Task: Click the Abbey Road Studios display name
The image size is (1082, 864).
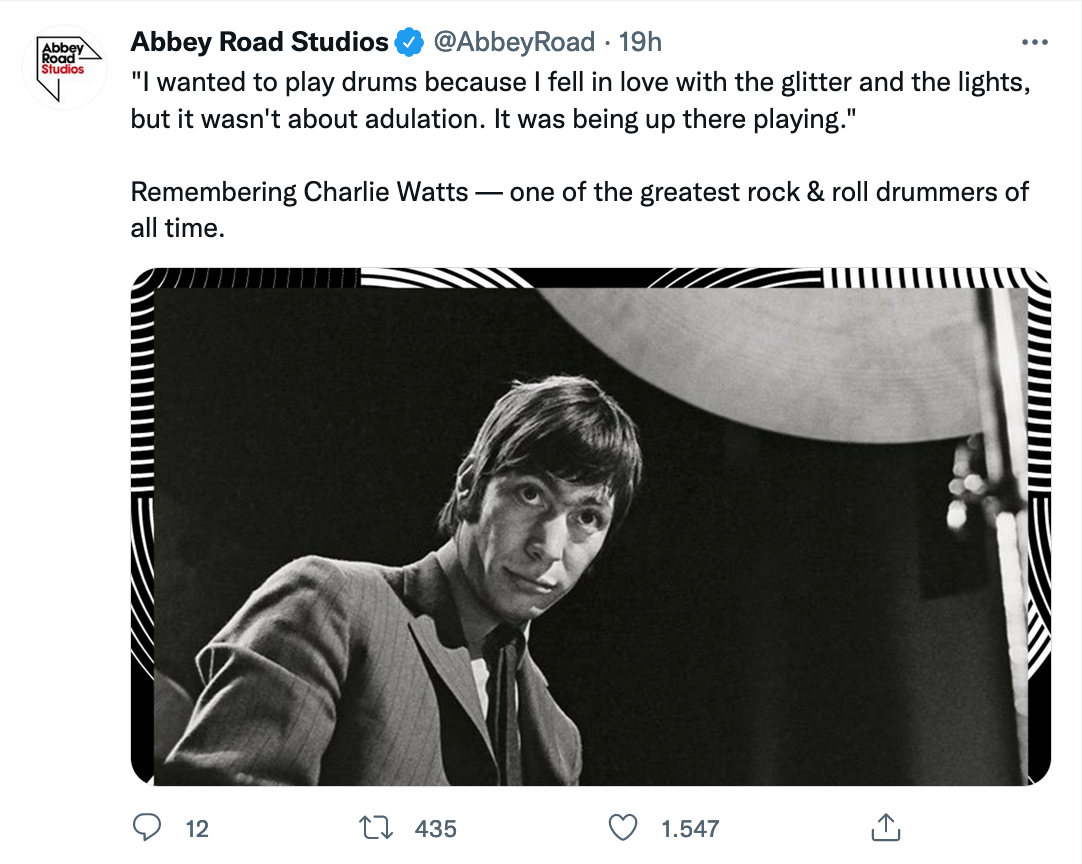Action: [259, 43]
